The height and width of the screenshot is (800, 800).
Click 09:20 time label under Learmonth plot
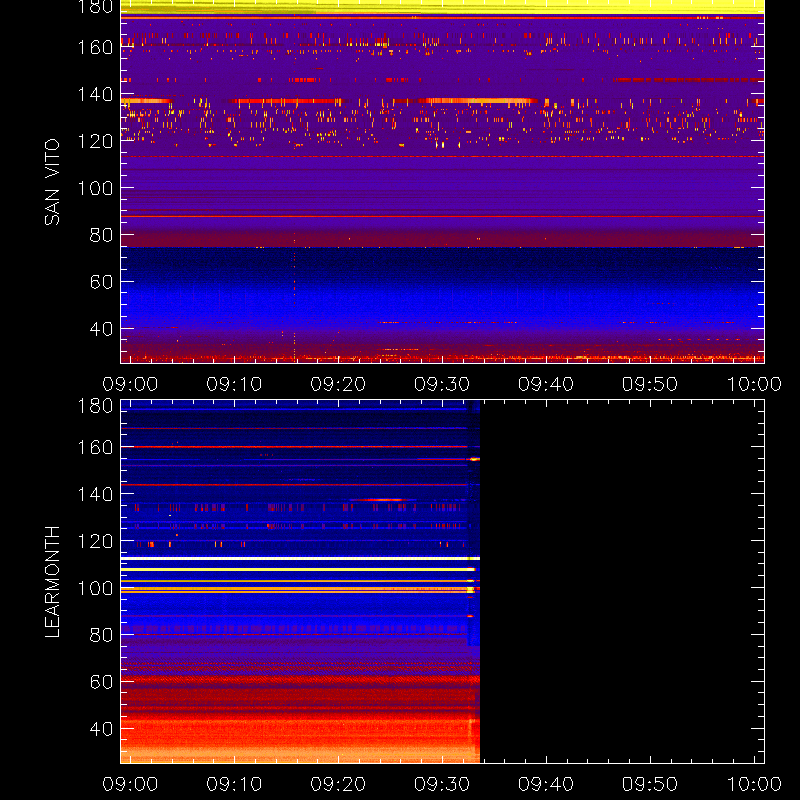pos(338,784)
